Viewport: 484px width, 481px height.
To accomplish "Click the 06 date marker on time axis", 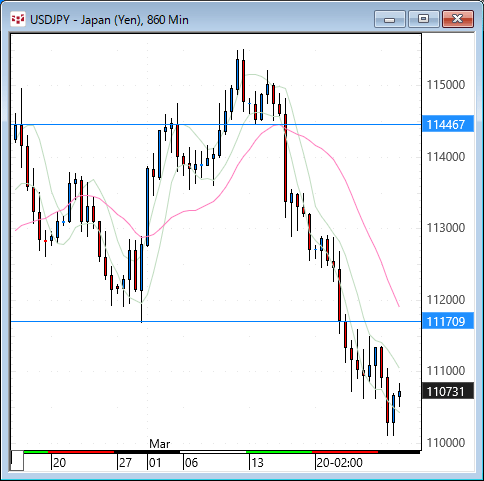I will pos(191,463).
